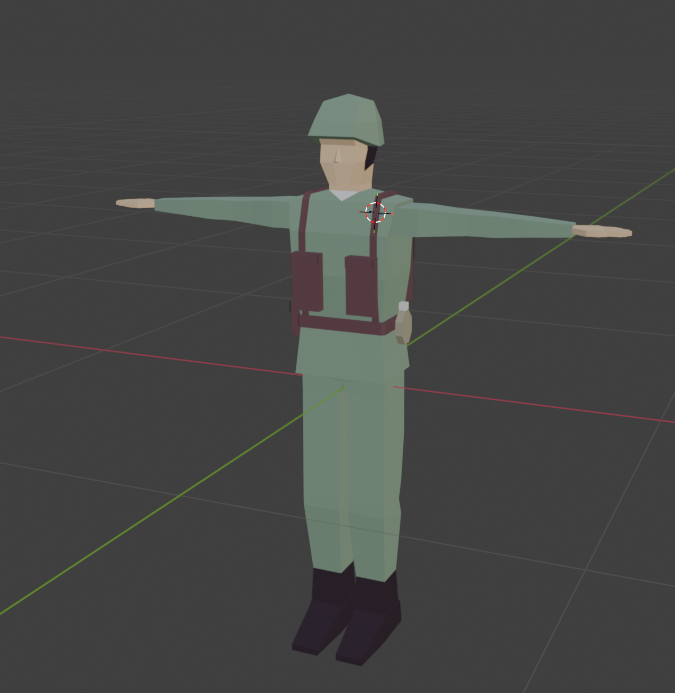The width and height of the screenshot is (675, 693).
Task: Select the canteen bottle on the belt
Action: coord(403,324)
